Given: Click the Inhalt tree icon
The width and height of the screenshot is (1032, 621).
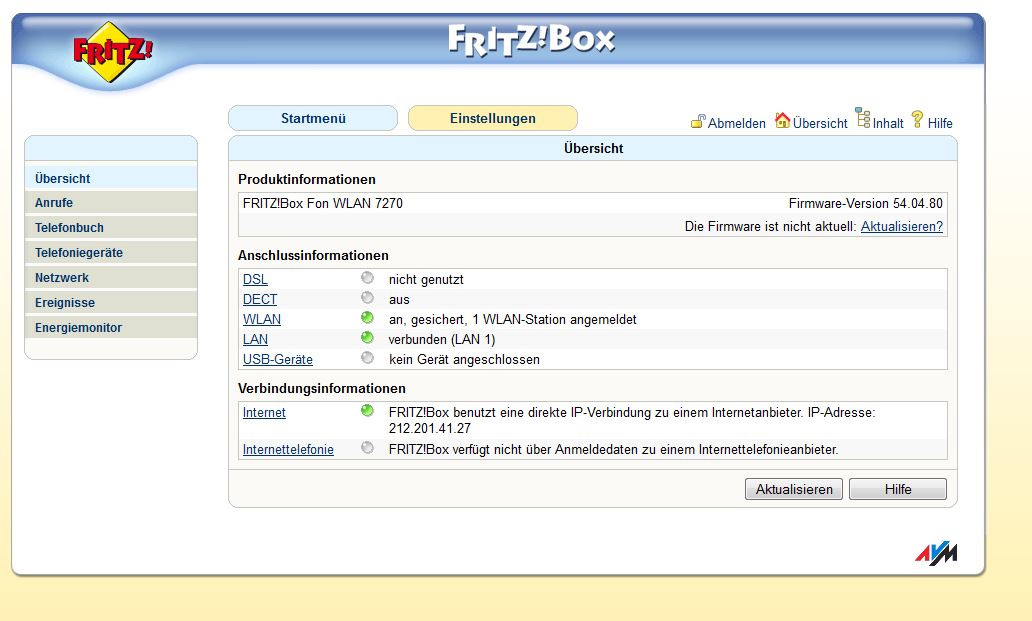Looking at the screenshot, I should 863,118.
